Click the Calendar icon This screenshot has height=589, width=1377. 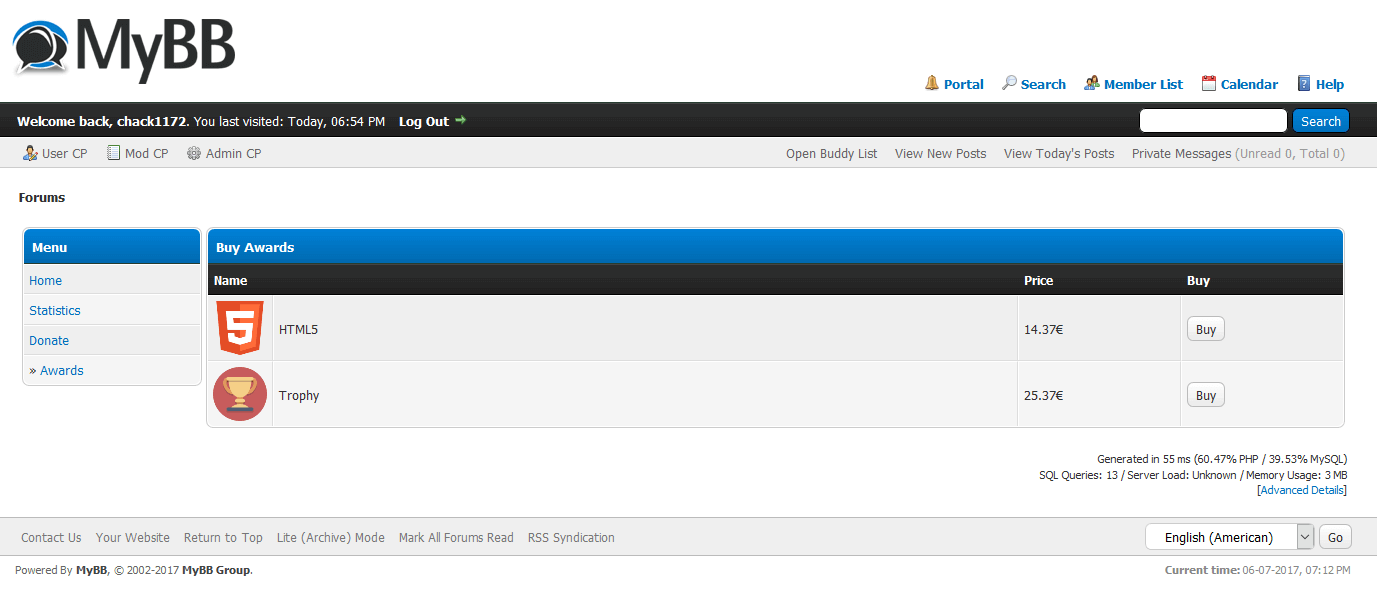point(1209,83)
